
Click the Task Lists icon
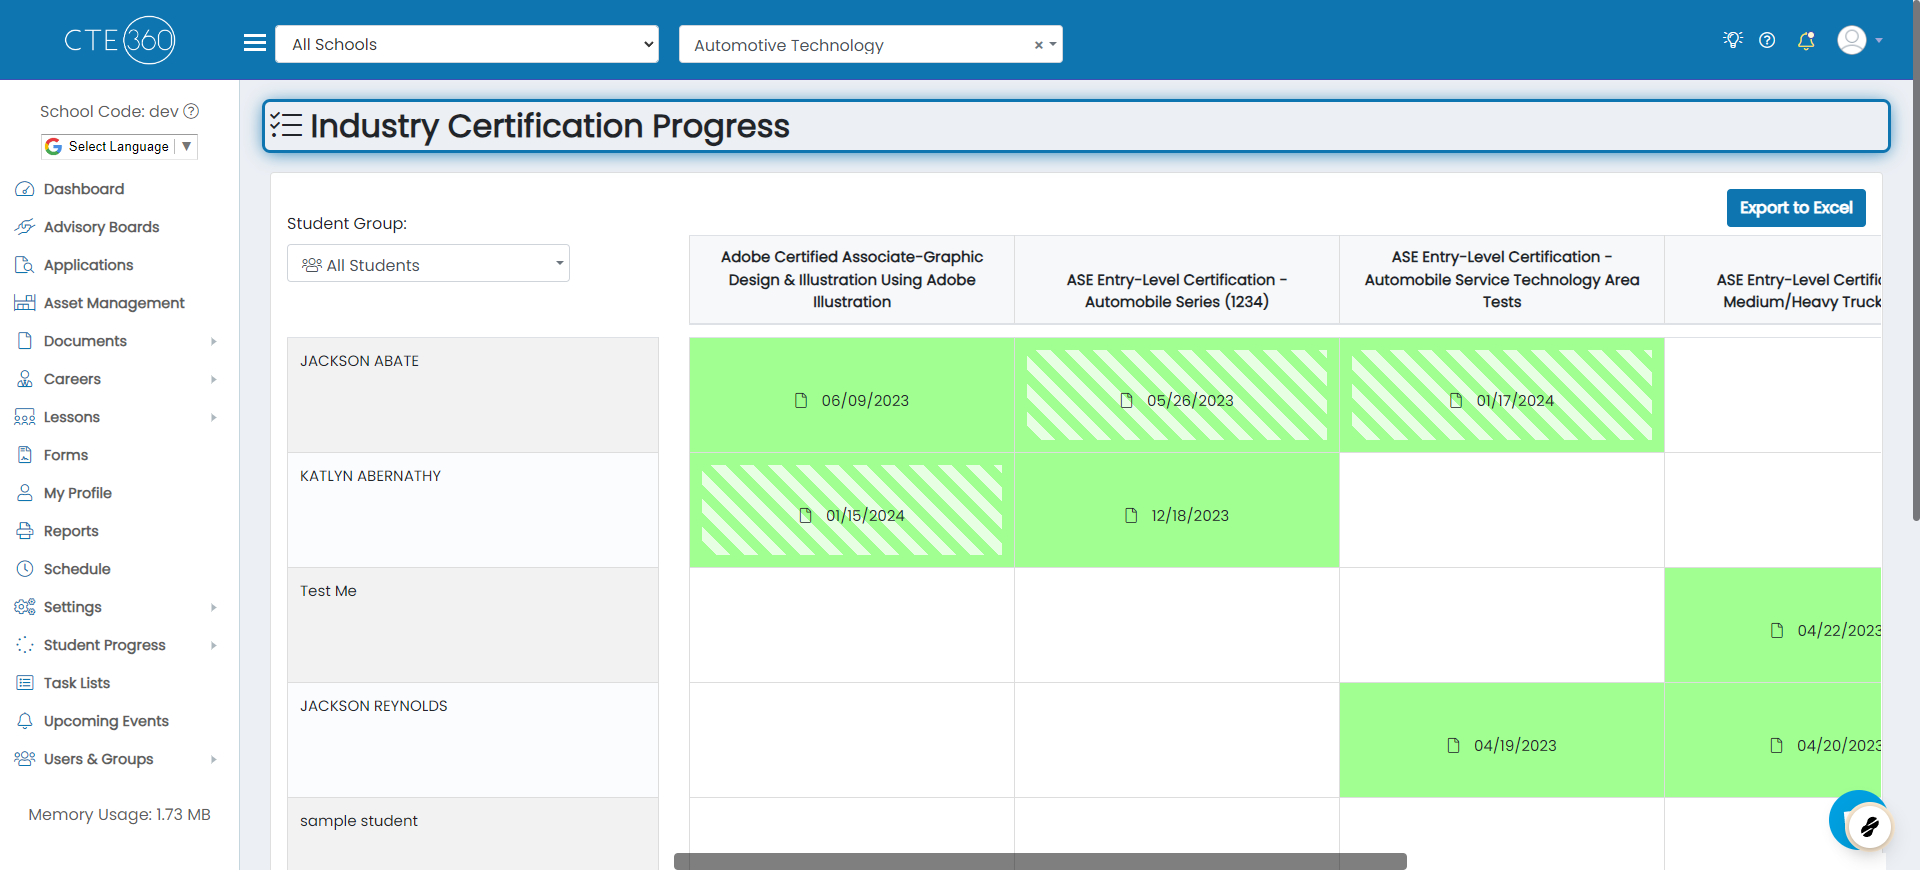[x=25, y=683]
